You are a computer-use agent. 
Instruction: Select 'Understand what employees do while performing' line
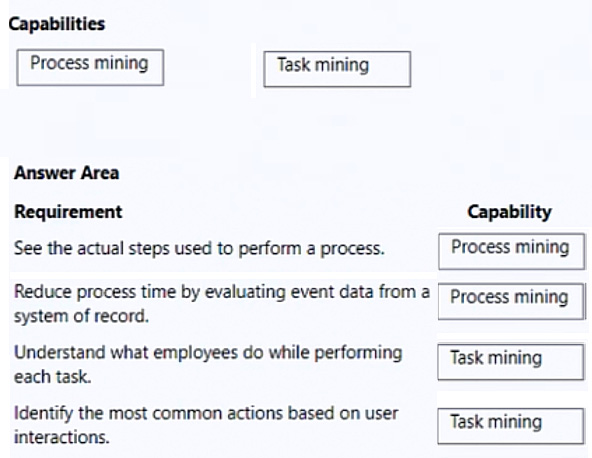coord(208,353)
